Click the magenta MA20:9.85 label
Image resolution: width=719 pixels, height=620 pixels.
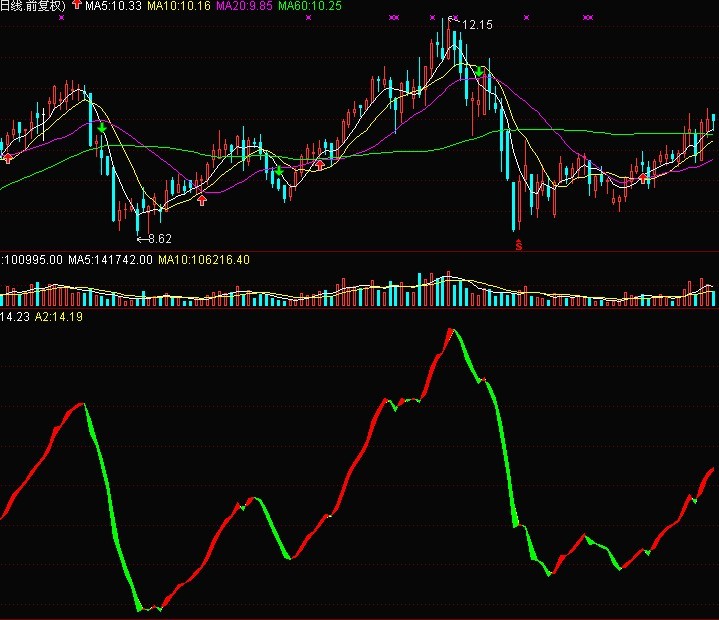click(243, 6)
